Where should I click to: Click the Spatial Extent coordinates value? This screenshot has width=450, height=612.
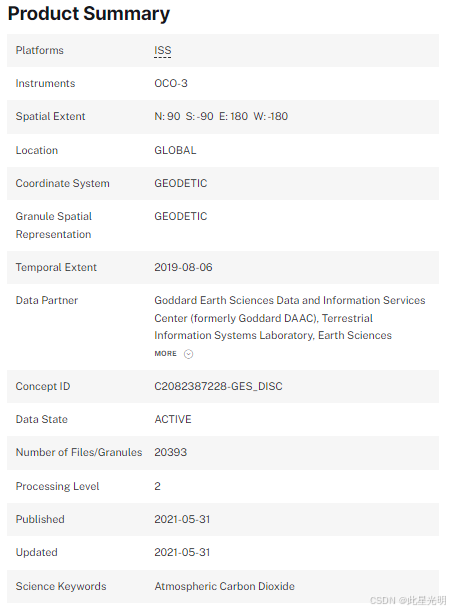point(221,116)
